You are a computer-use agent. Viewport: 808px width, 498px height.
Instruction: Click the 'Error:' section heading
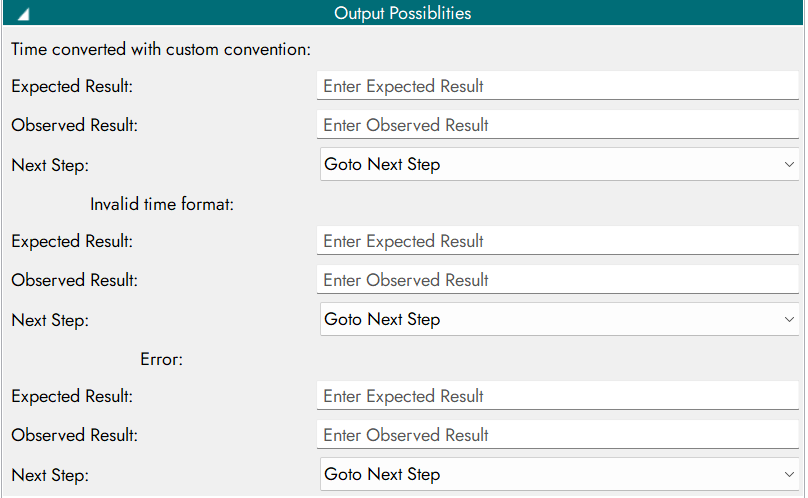click(x=161, y=359)
